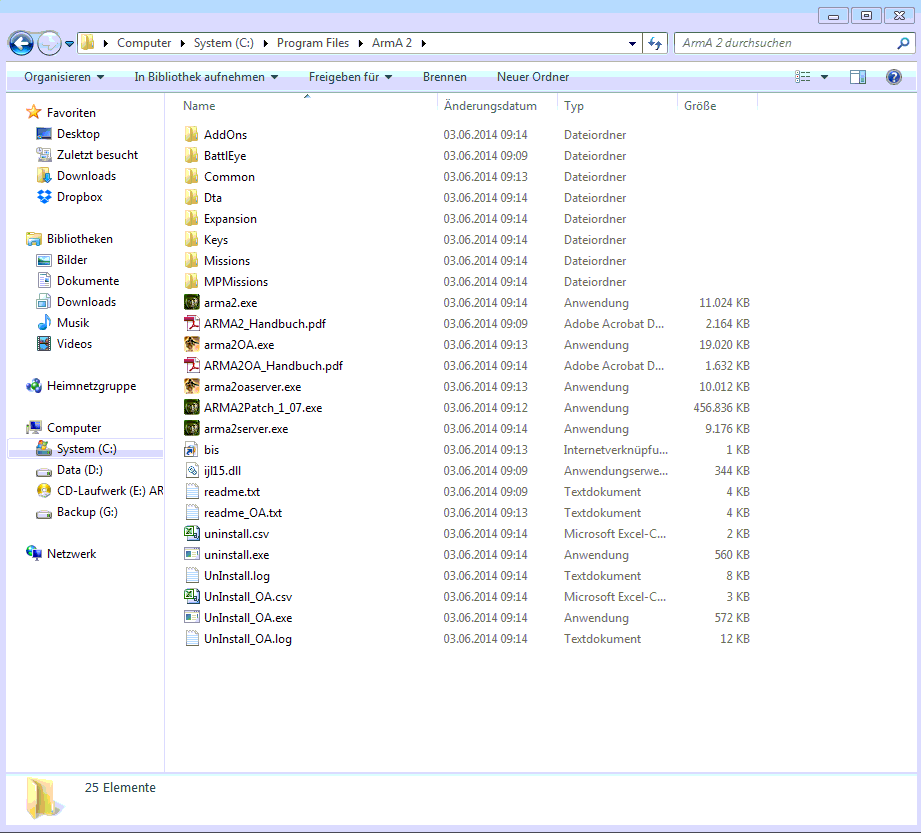
Task: Select the arma2server.exe icon
Action: 191,428
